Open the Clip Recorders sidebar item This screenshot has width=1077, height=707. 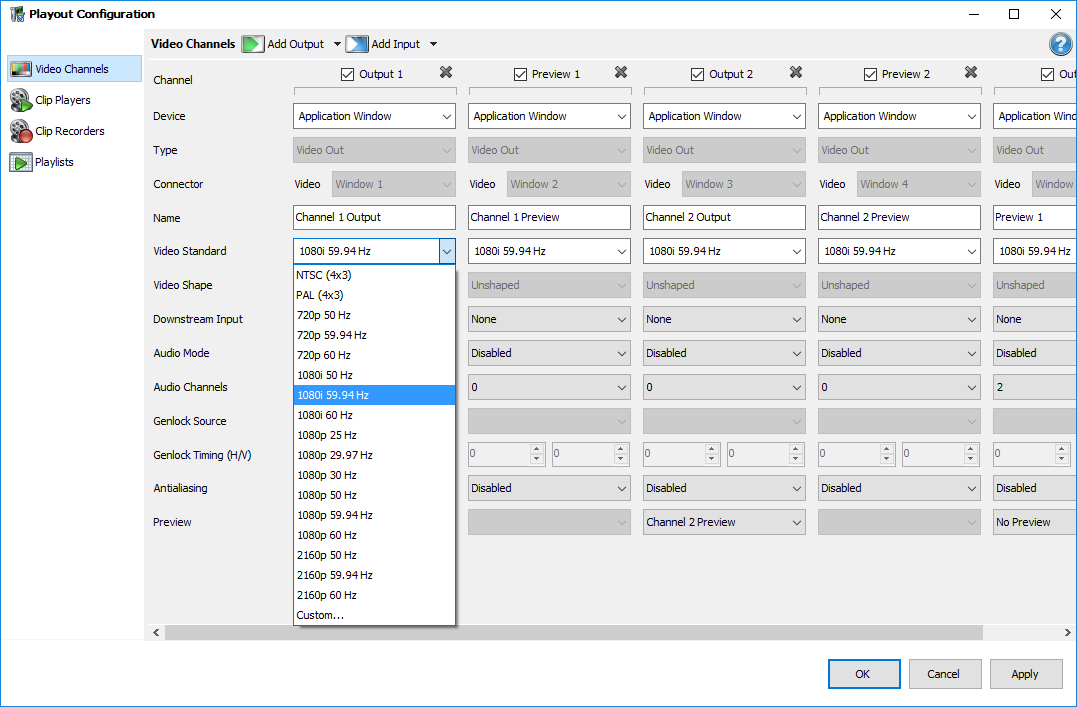(x=69, y=131)
